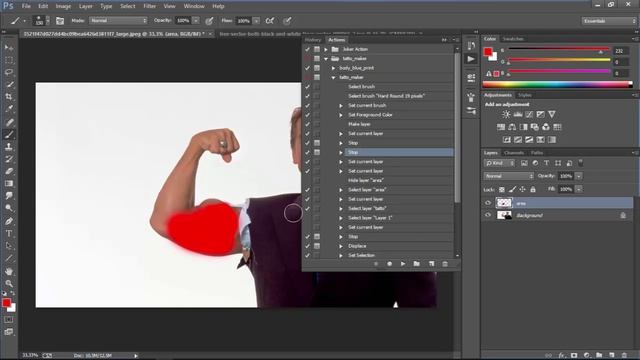
Task: Click the R value field showing 232
Action: click(x=620, y=51)
